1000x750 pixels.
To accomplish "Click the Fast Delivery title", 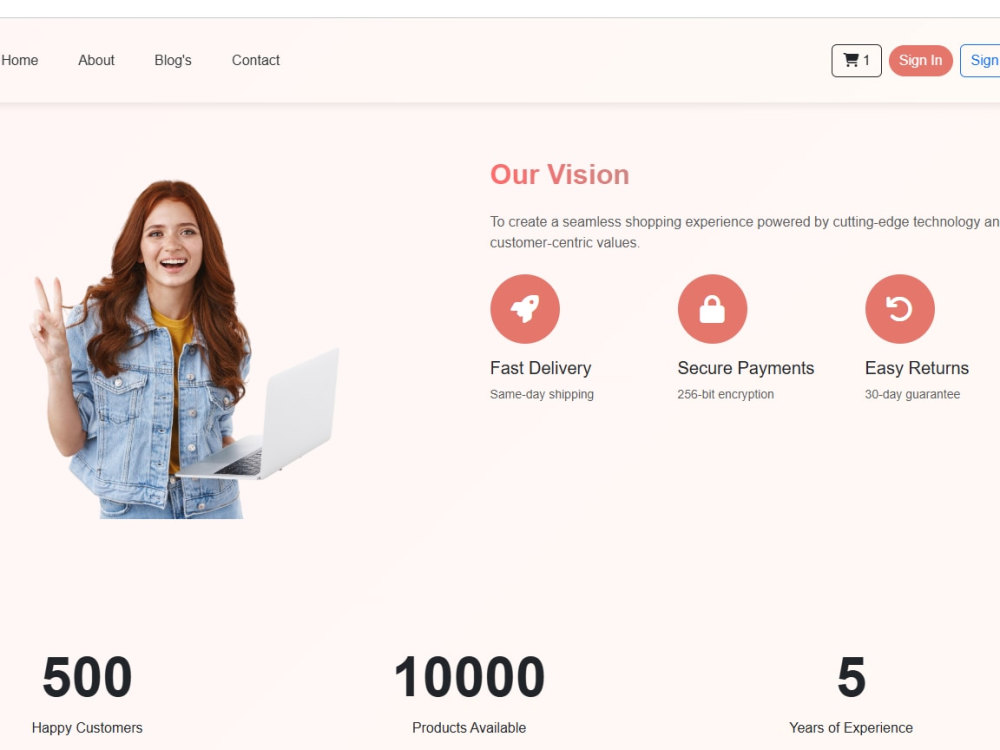I will pos(541,368).
